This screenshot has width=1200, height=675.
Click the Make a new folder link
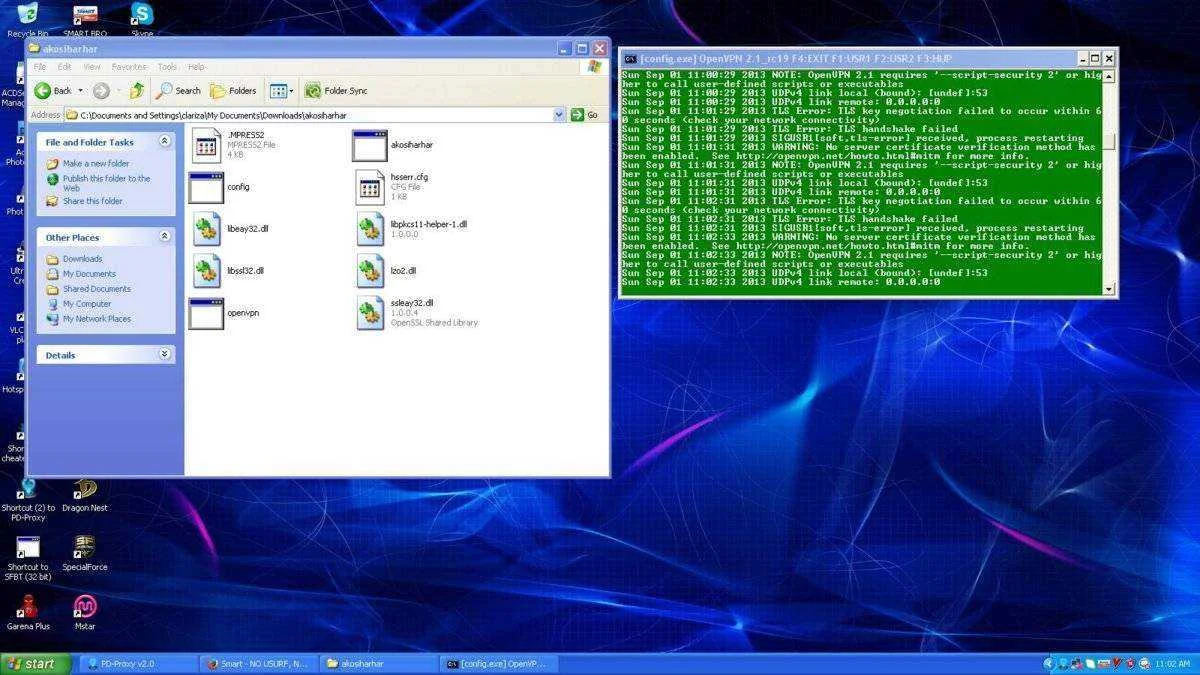(96, 163)
